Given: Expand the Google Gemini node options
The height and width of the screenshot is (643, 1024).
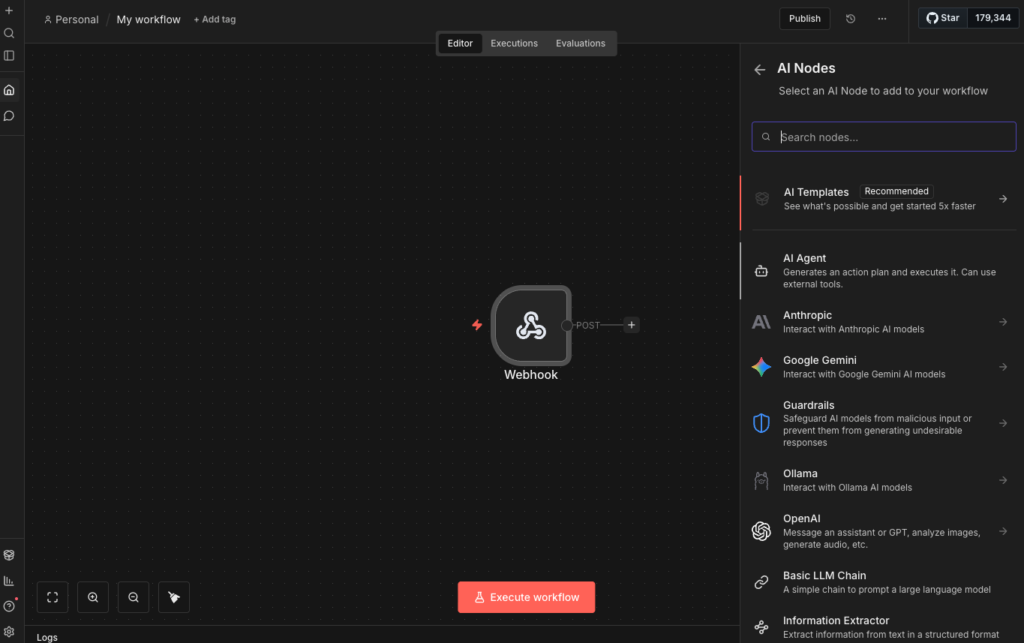Looking at the screenshot, I should (x=1002, y=367).
